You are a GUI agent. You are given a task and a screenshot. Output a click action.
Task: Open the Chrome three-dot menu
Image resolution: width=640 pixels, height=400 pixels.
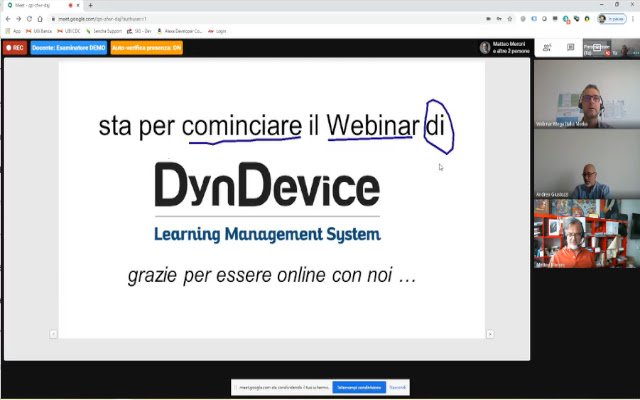point(633,19)
